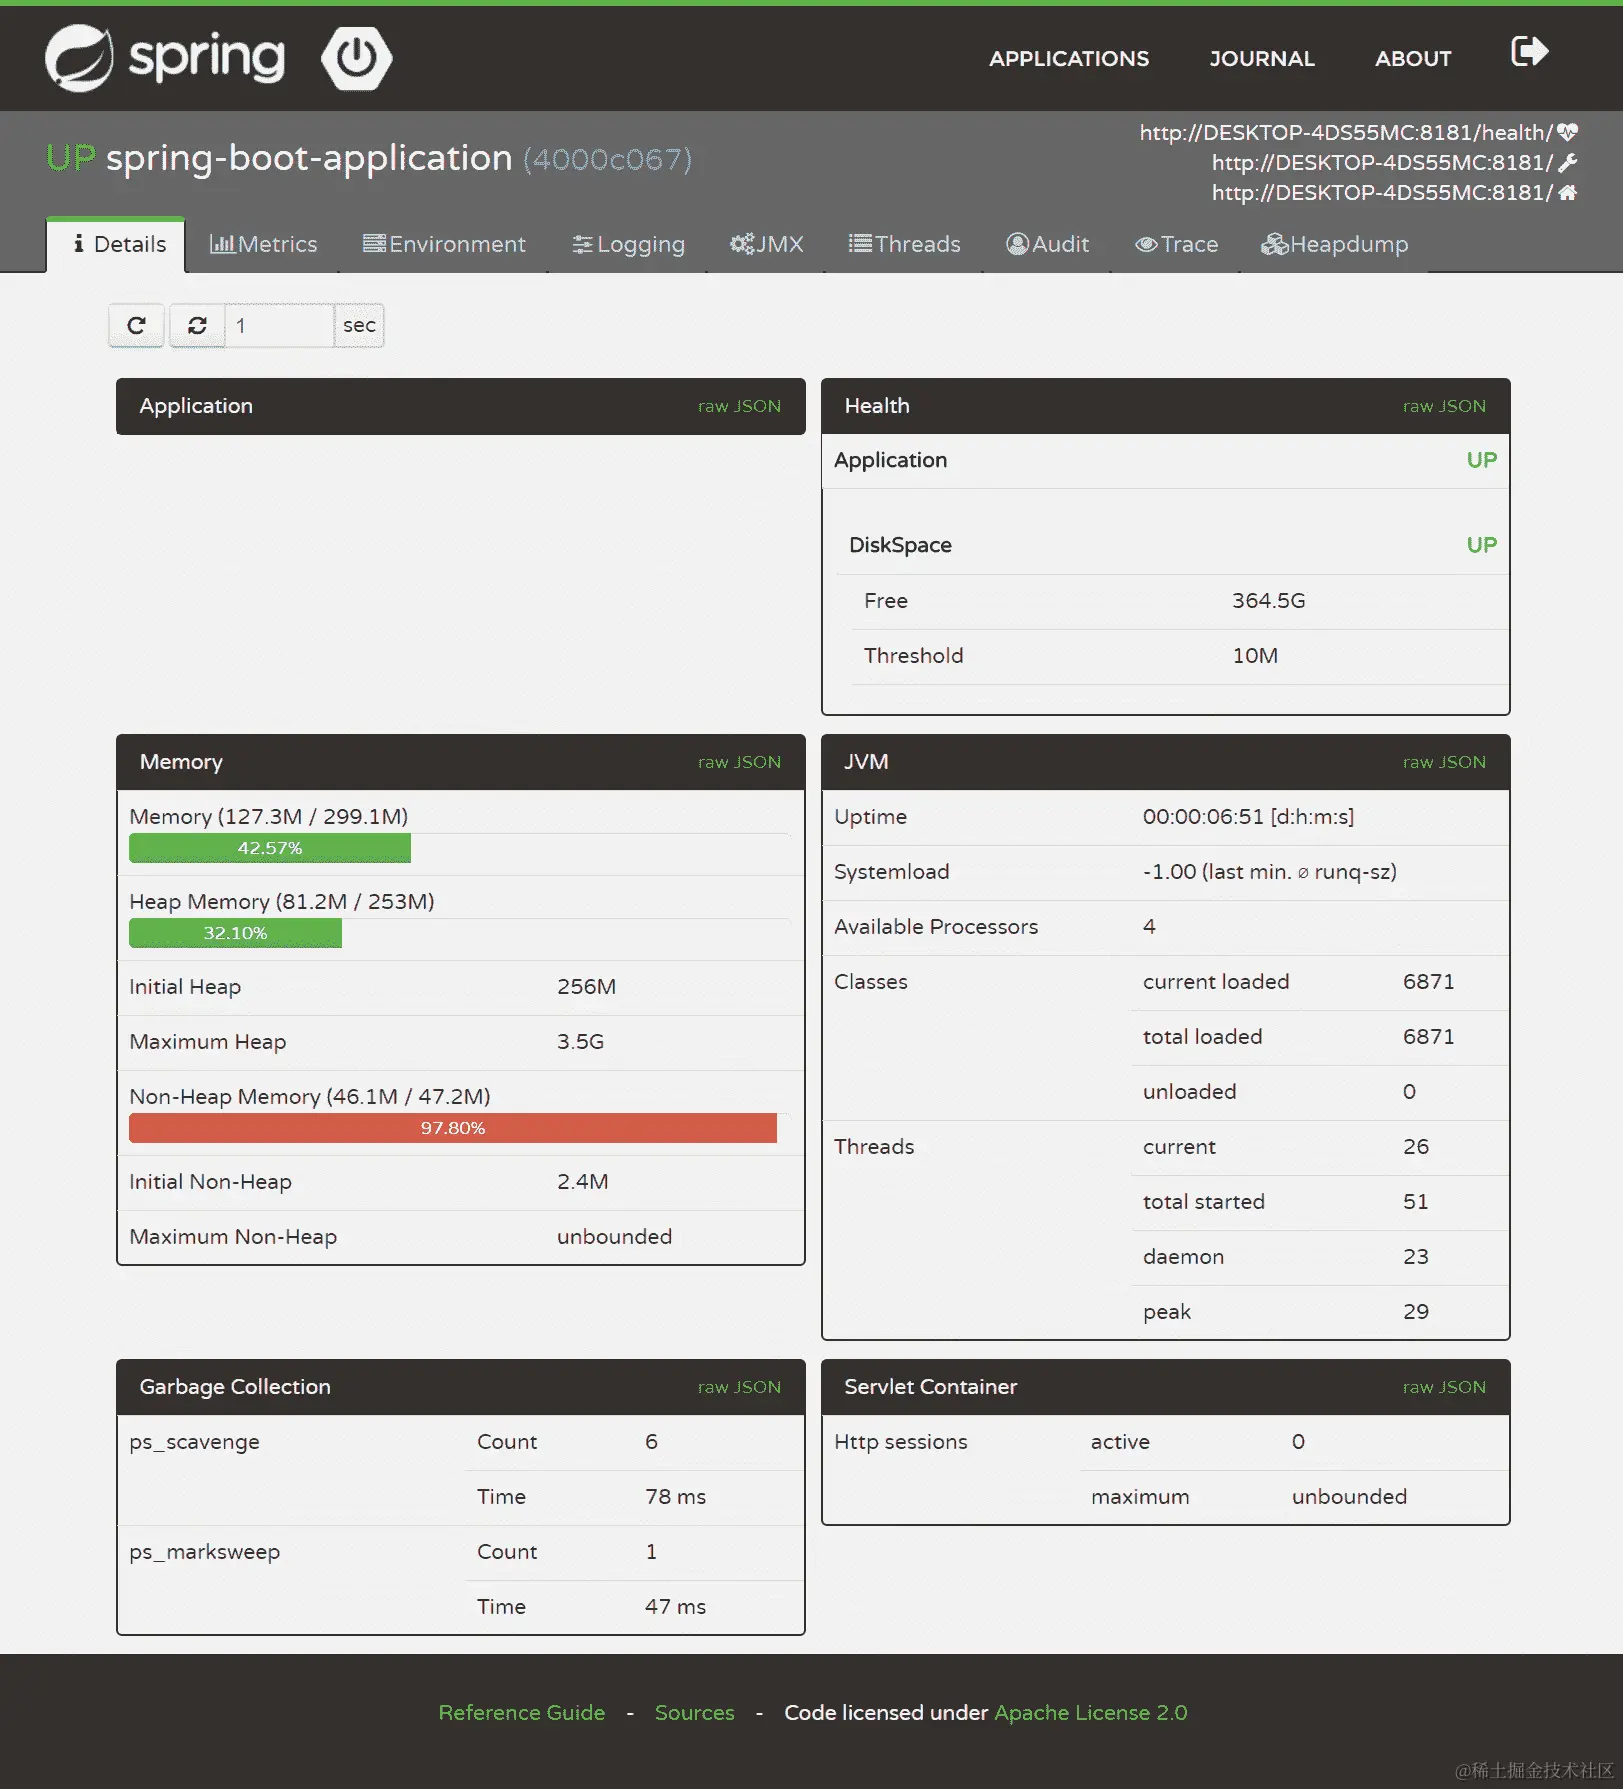Click the wrench management URL icon
This screenshot has width=1623, height=1789.
point(1567,162)
